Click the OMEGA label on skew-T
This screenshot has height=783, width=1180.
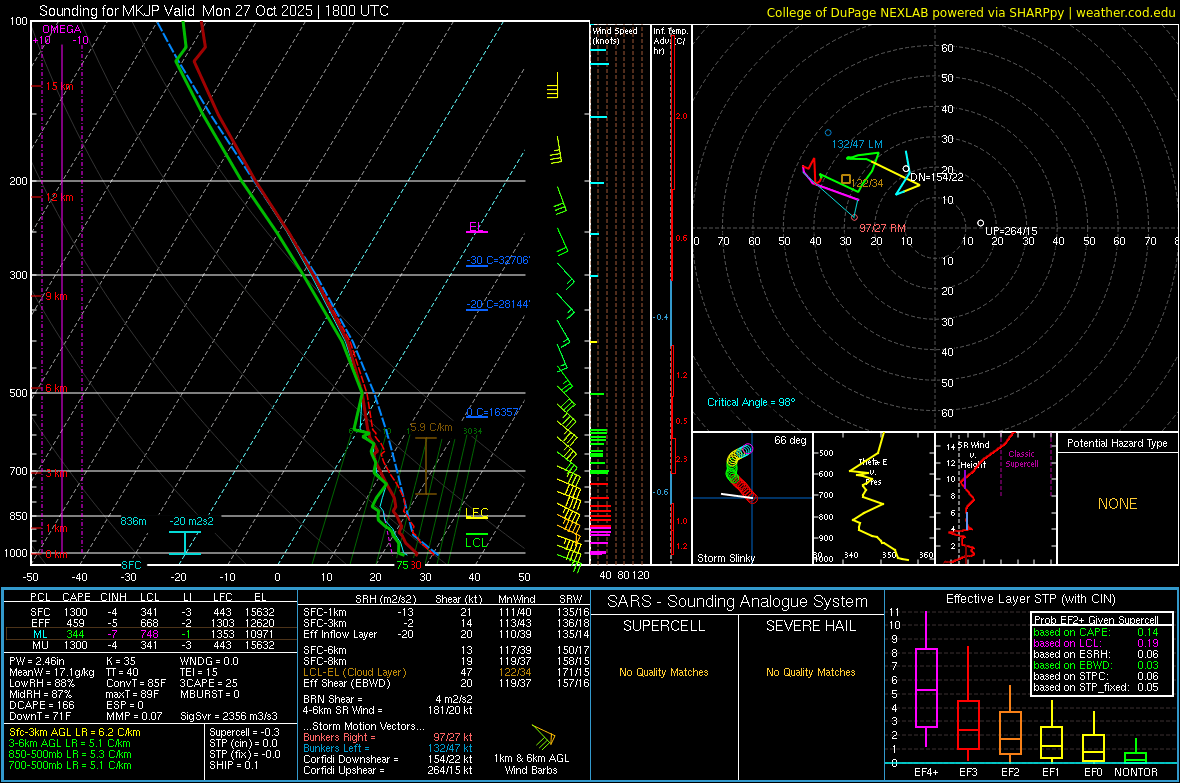point(61,29)
